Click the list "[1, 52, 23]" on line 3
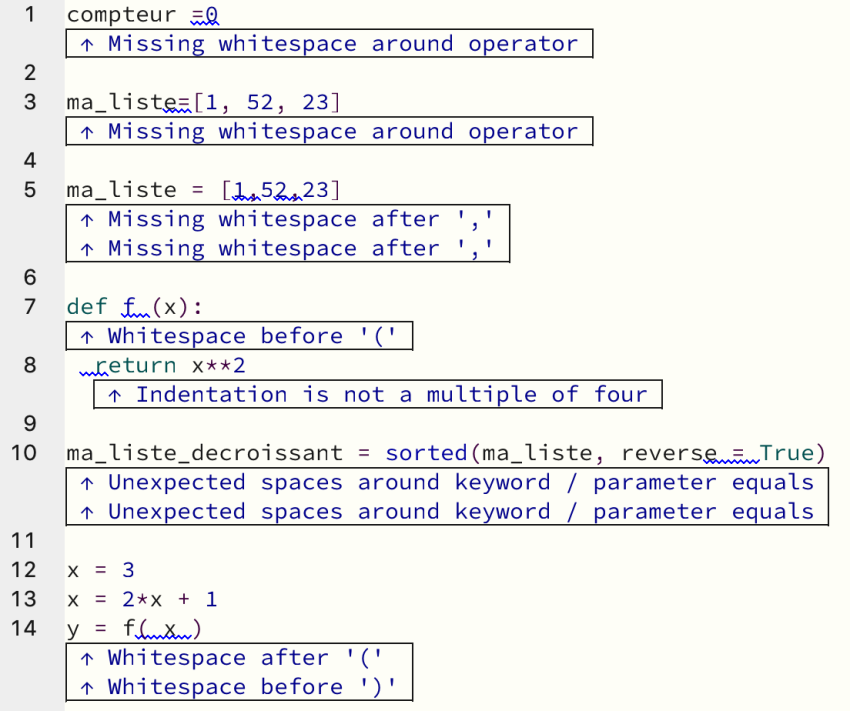 (x=267, y=102)
